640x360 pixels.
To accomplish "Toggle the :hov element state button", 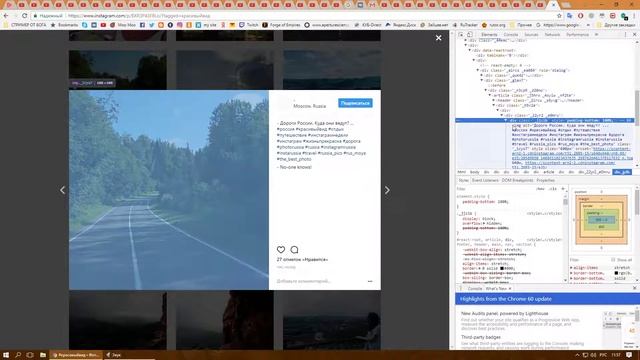I will pyautogui.click(x=540, y=189).
